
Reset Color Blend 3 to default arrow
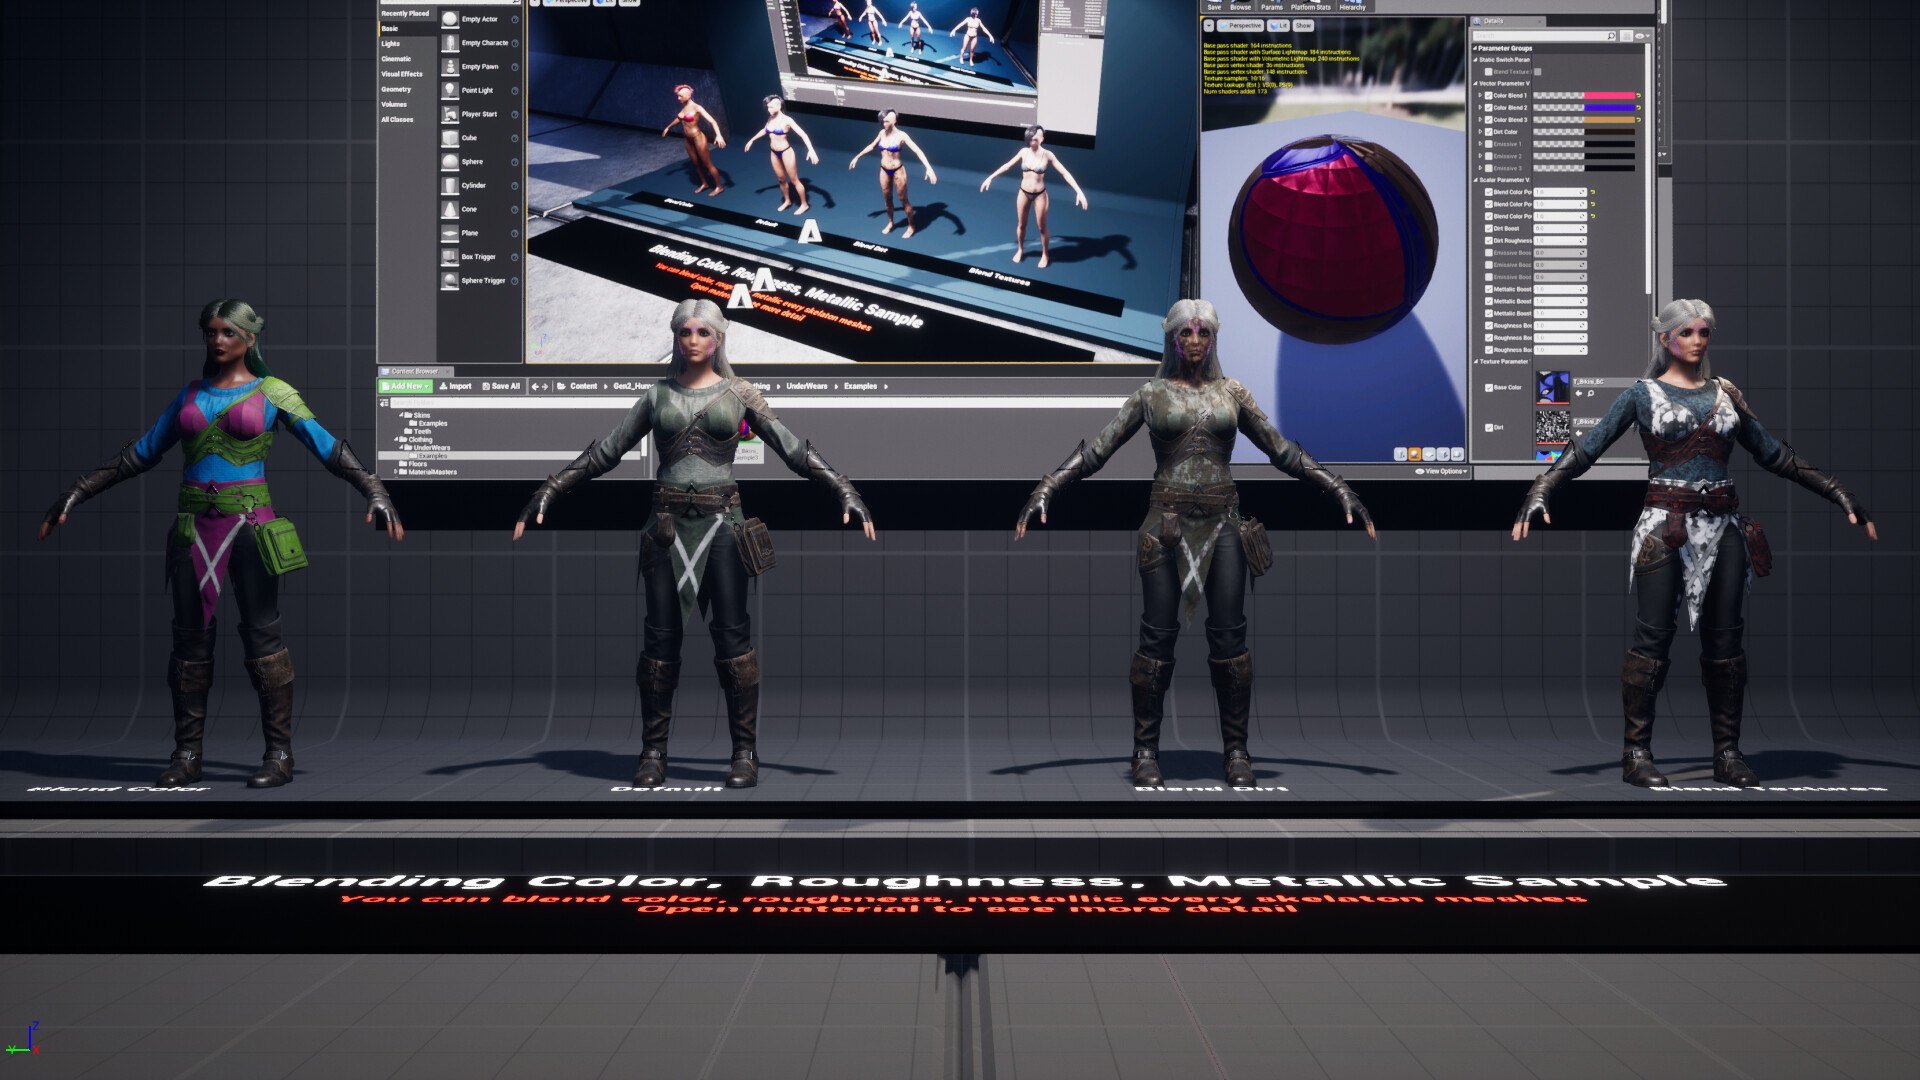click(1639, 120)
